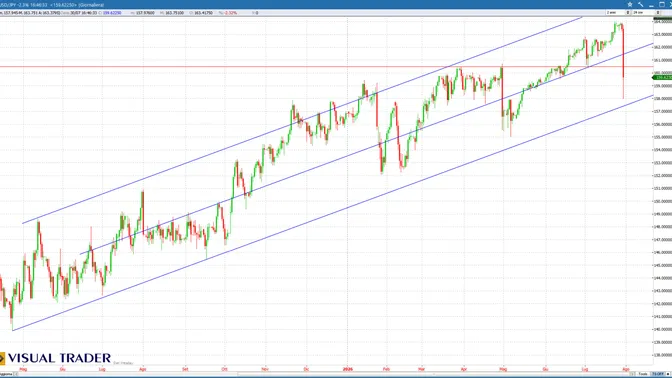Click the Nov month marker on time axis

click(265, 369)
